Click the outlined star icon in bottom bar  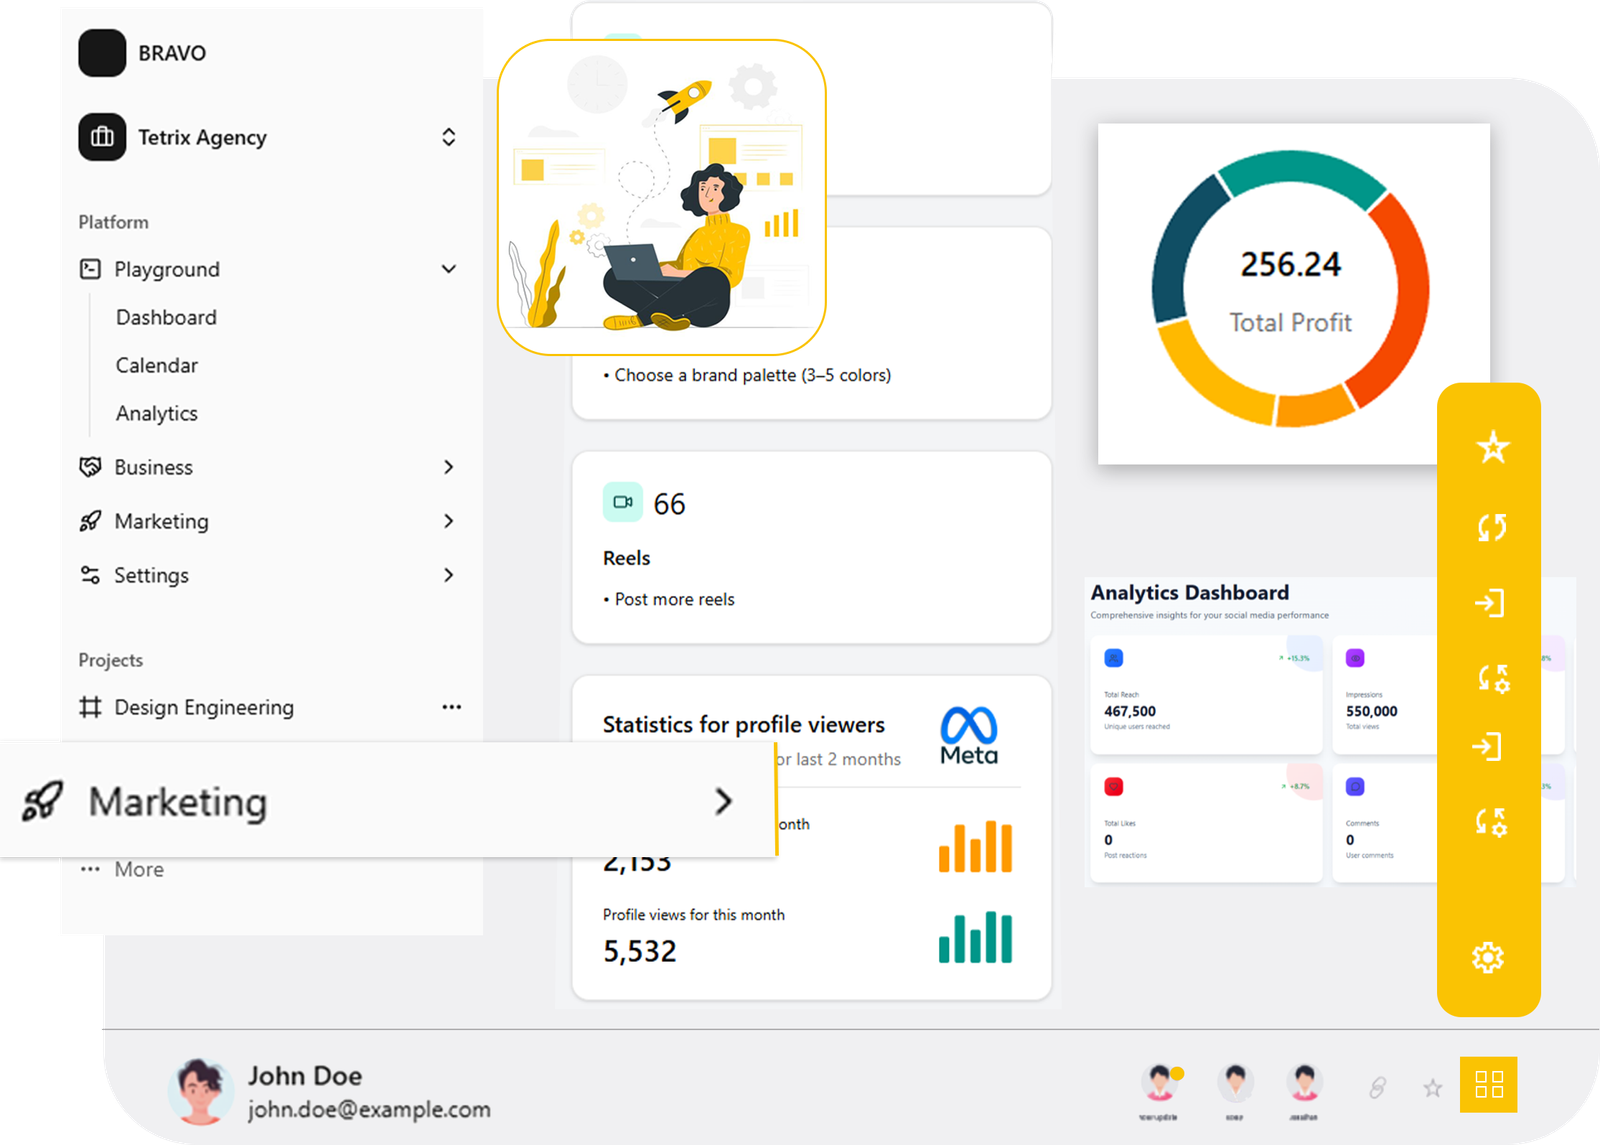click(1432, 1087)
